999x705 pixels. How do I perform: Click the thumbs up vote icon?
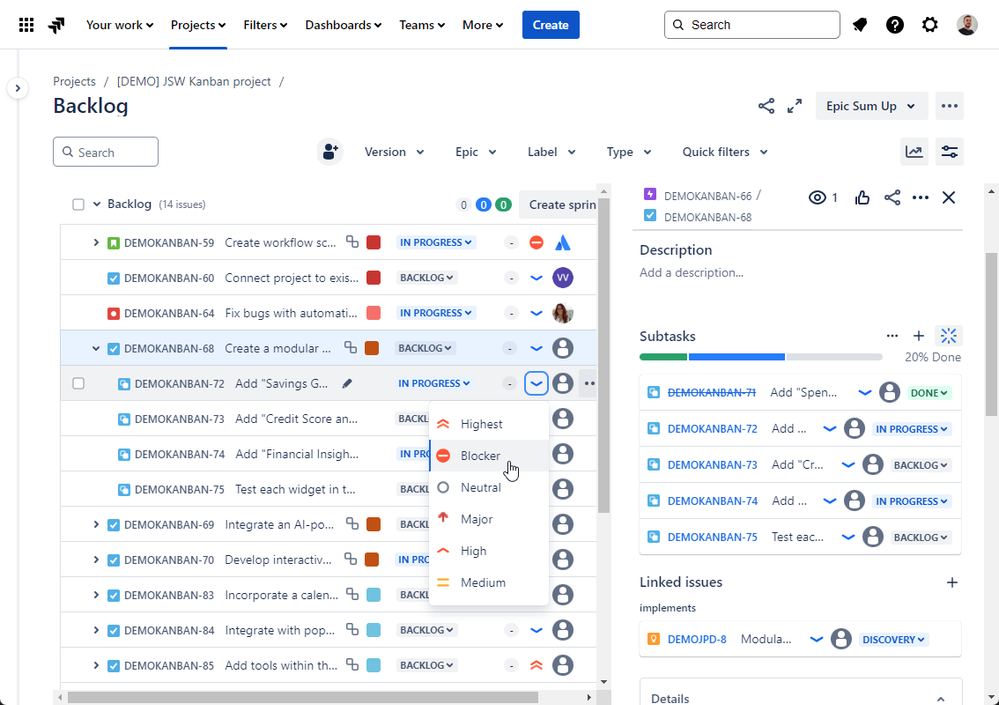[x=862, y=197]
